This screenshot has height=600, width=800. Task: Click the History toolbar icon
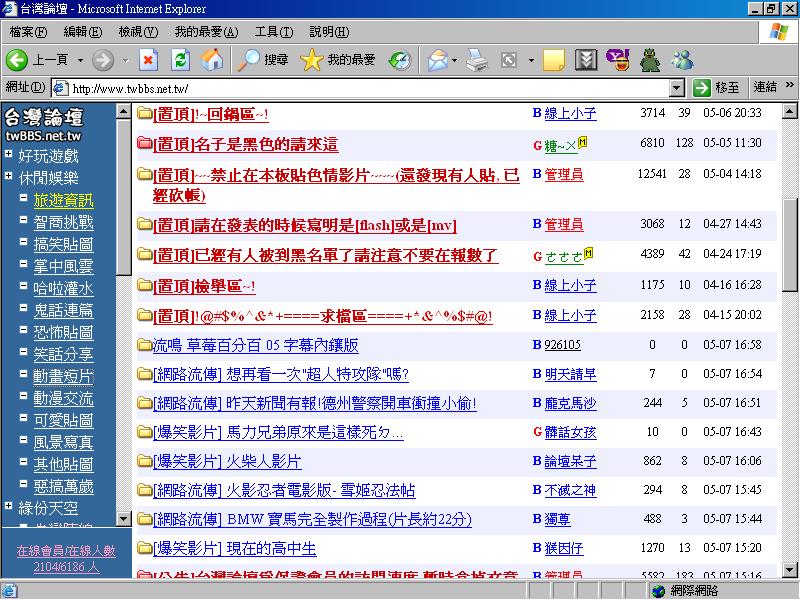coord(399,60)
